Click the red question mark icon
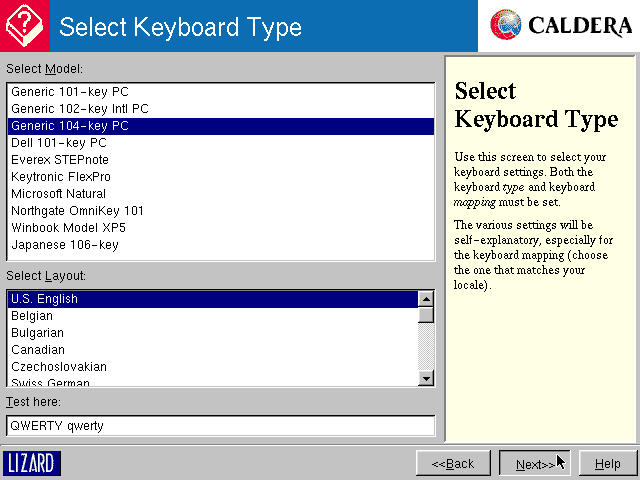 (23, 25)
